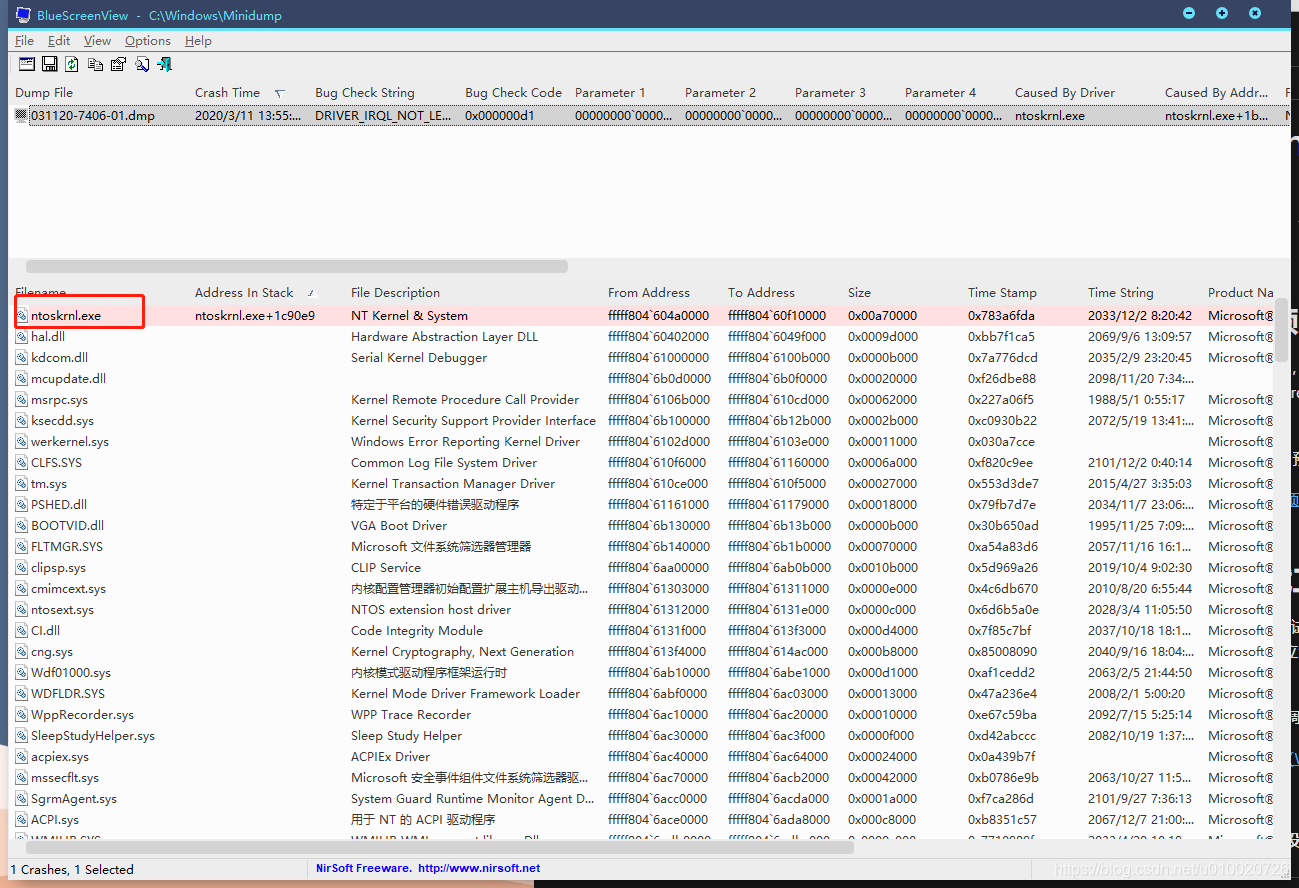Open the View menu
The width and height of the screenshot is (1299, 888).
coord(97,41)
